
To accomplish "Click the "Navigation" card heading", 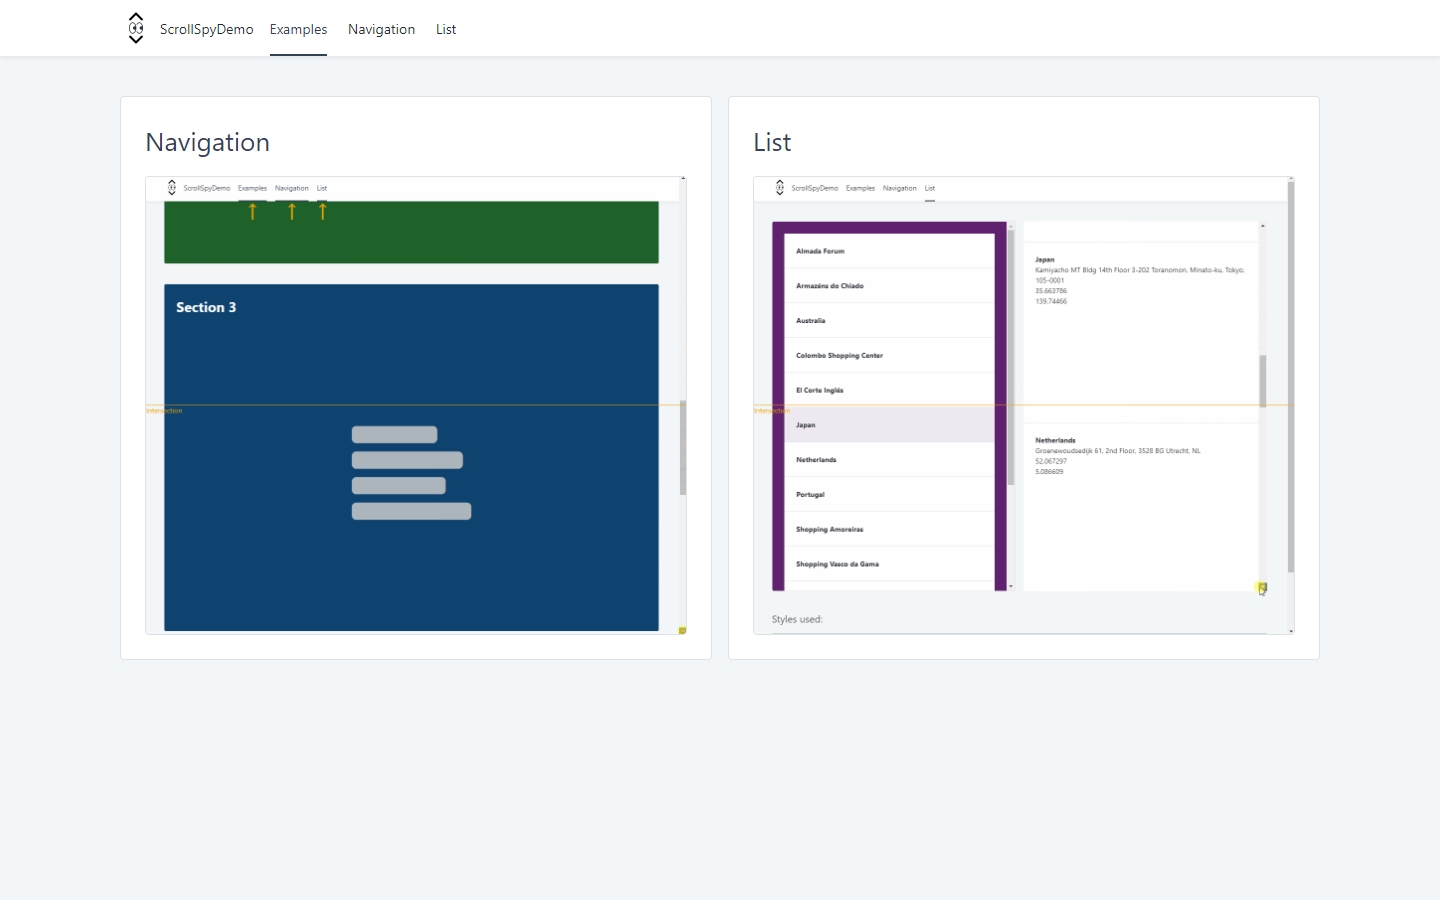I will click(207, 142).
